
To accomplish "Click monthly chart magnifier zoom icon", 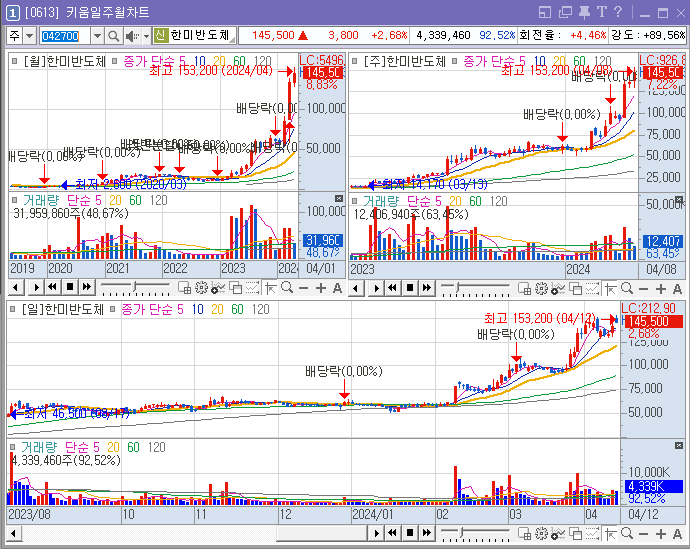I will pos(287,288).
